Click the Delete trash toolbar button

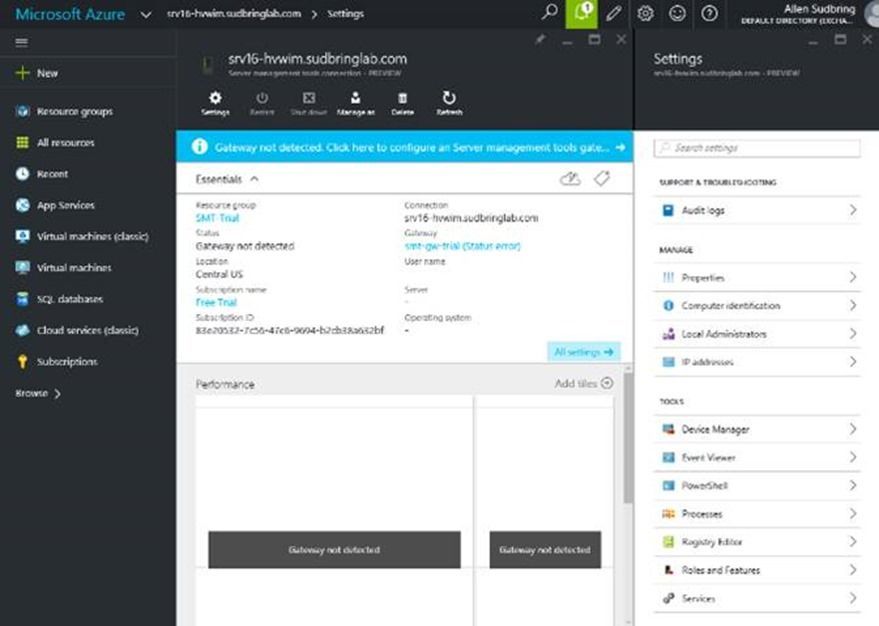[403, 103]
